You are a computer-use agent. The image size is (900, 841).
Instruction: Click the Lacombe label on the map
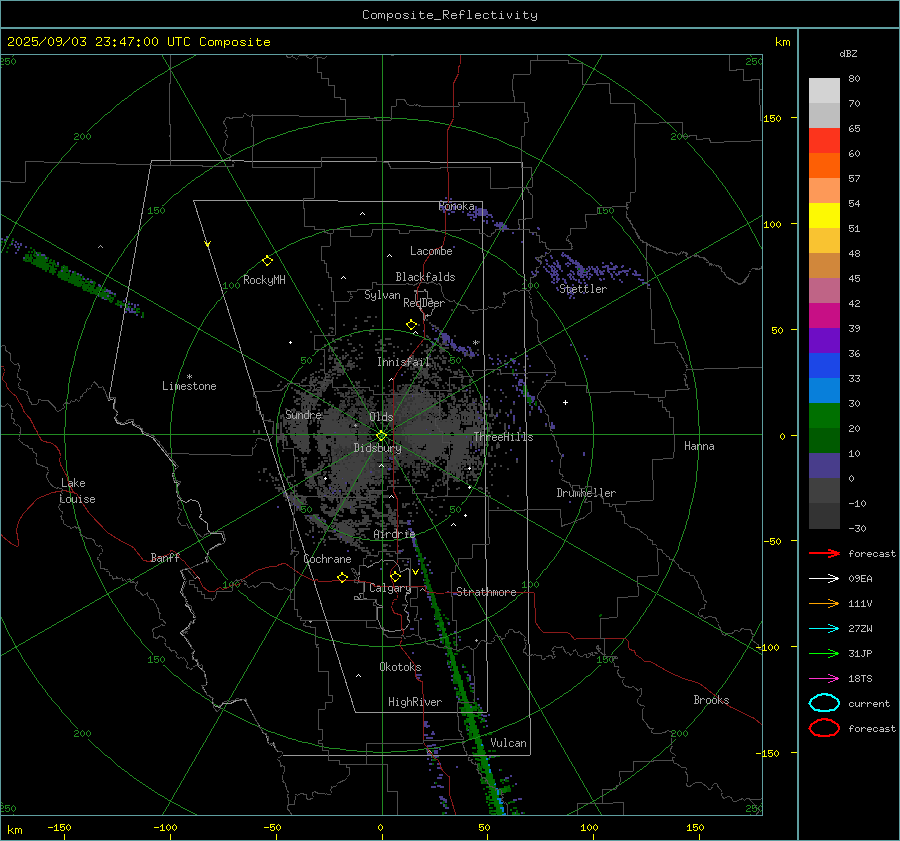tap(431, 251)
